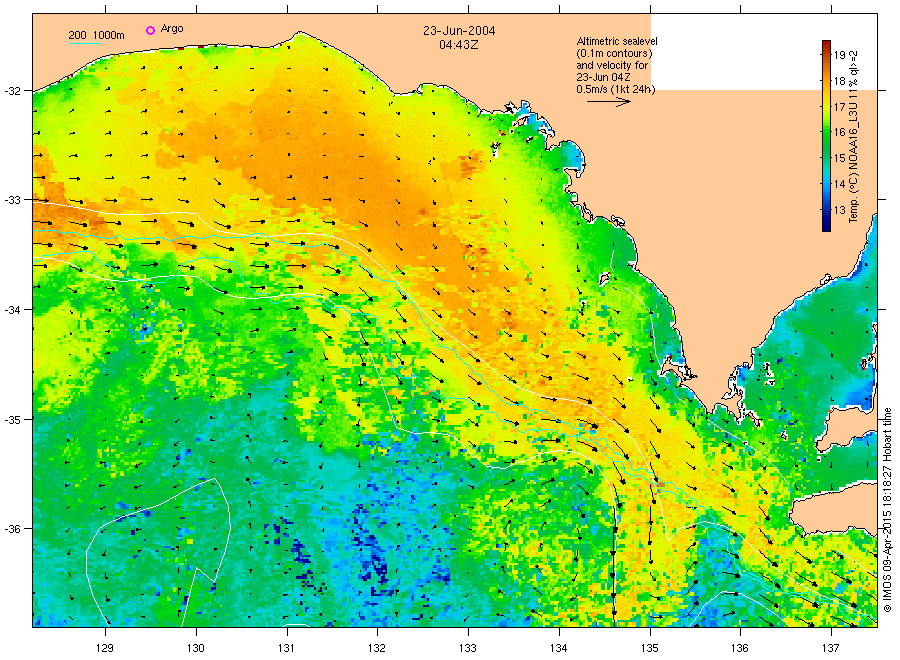Click the '04:43Z' time label
The width and height of the screenshot is (900, 660).
[459, 44]
